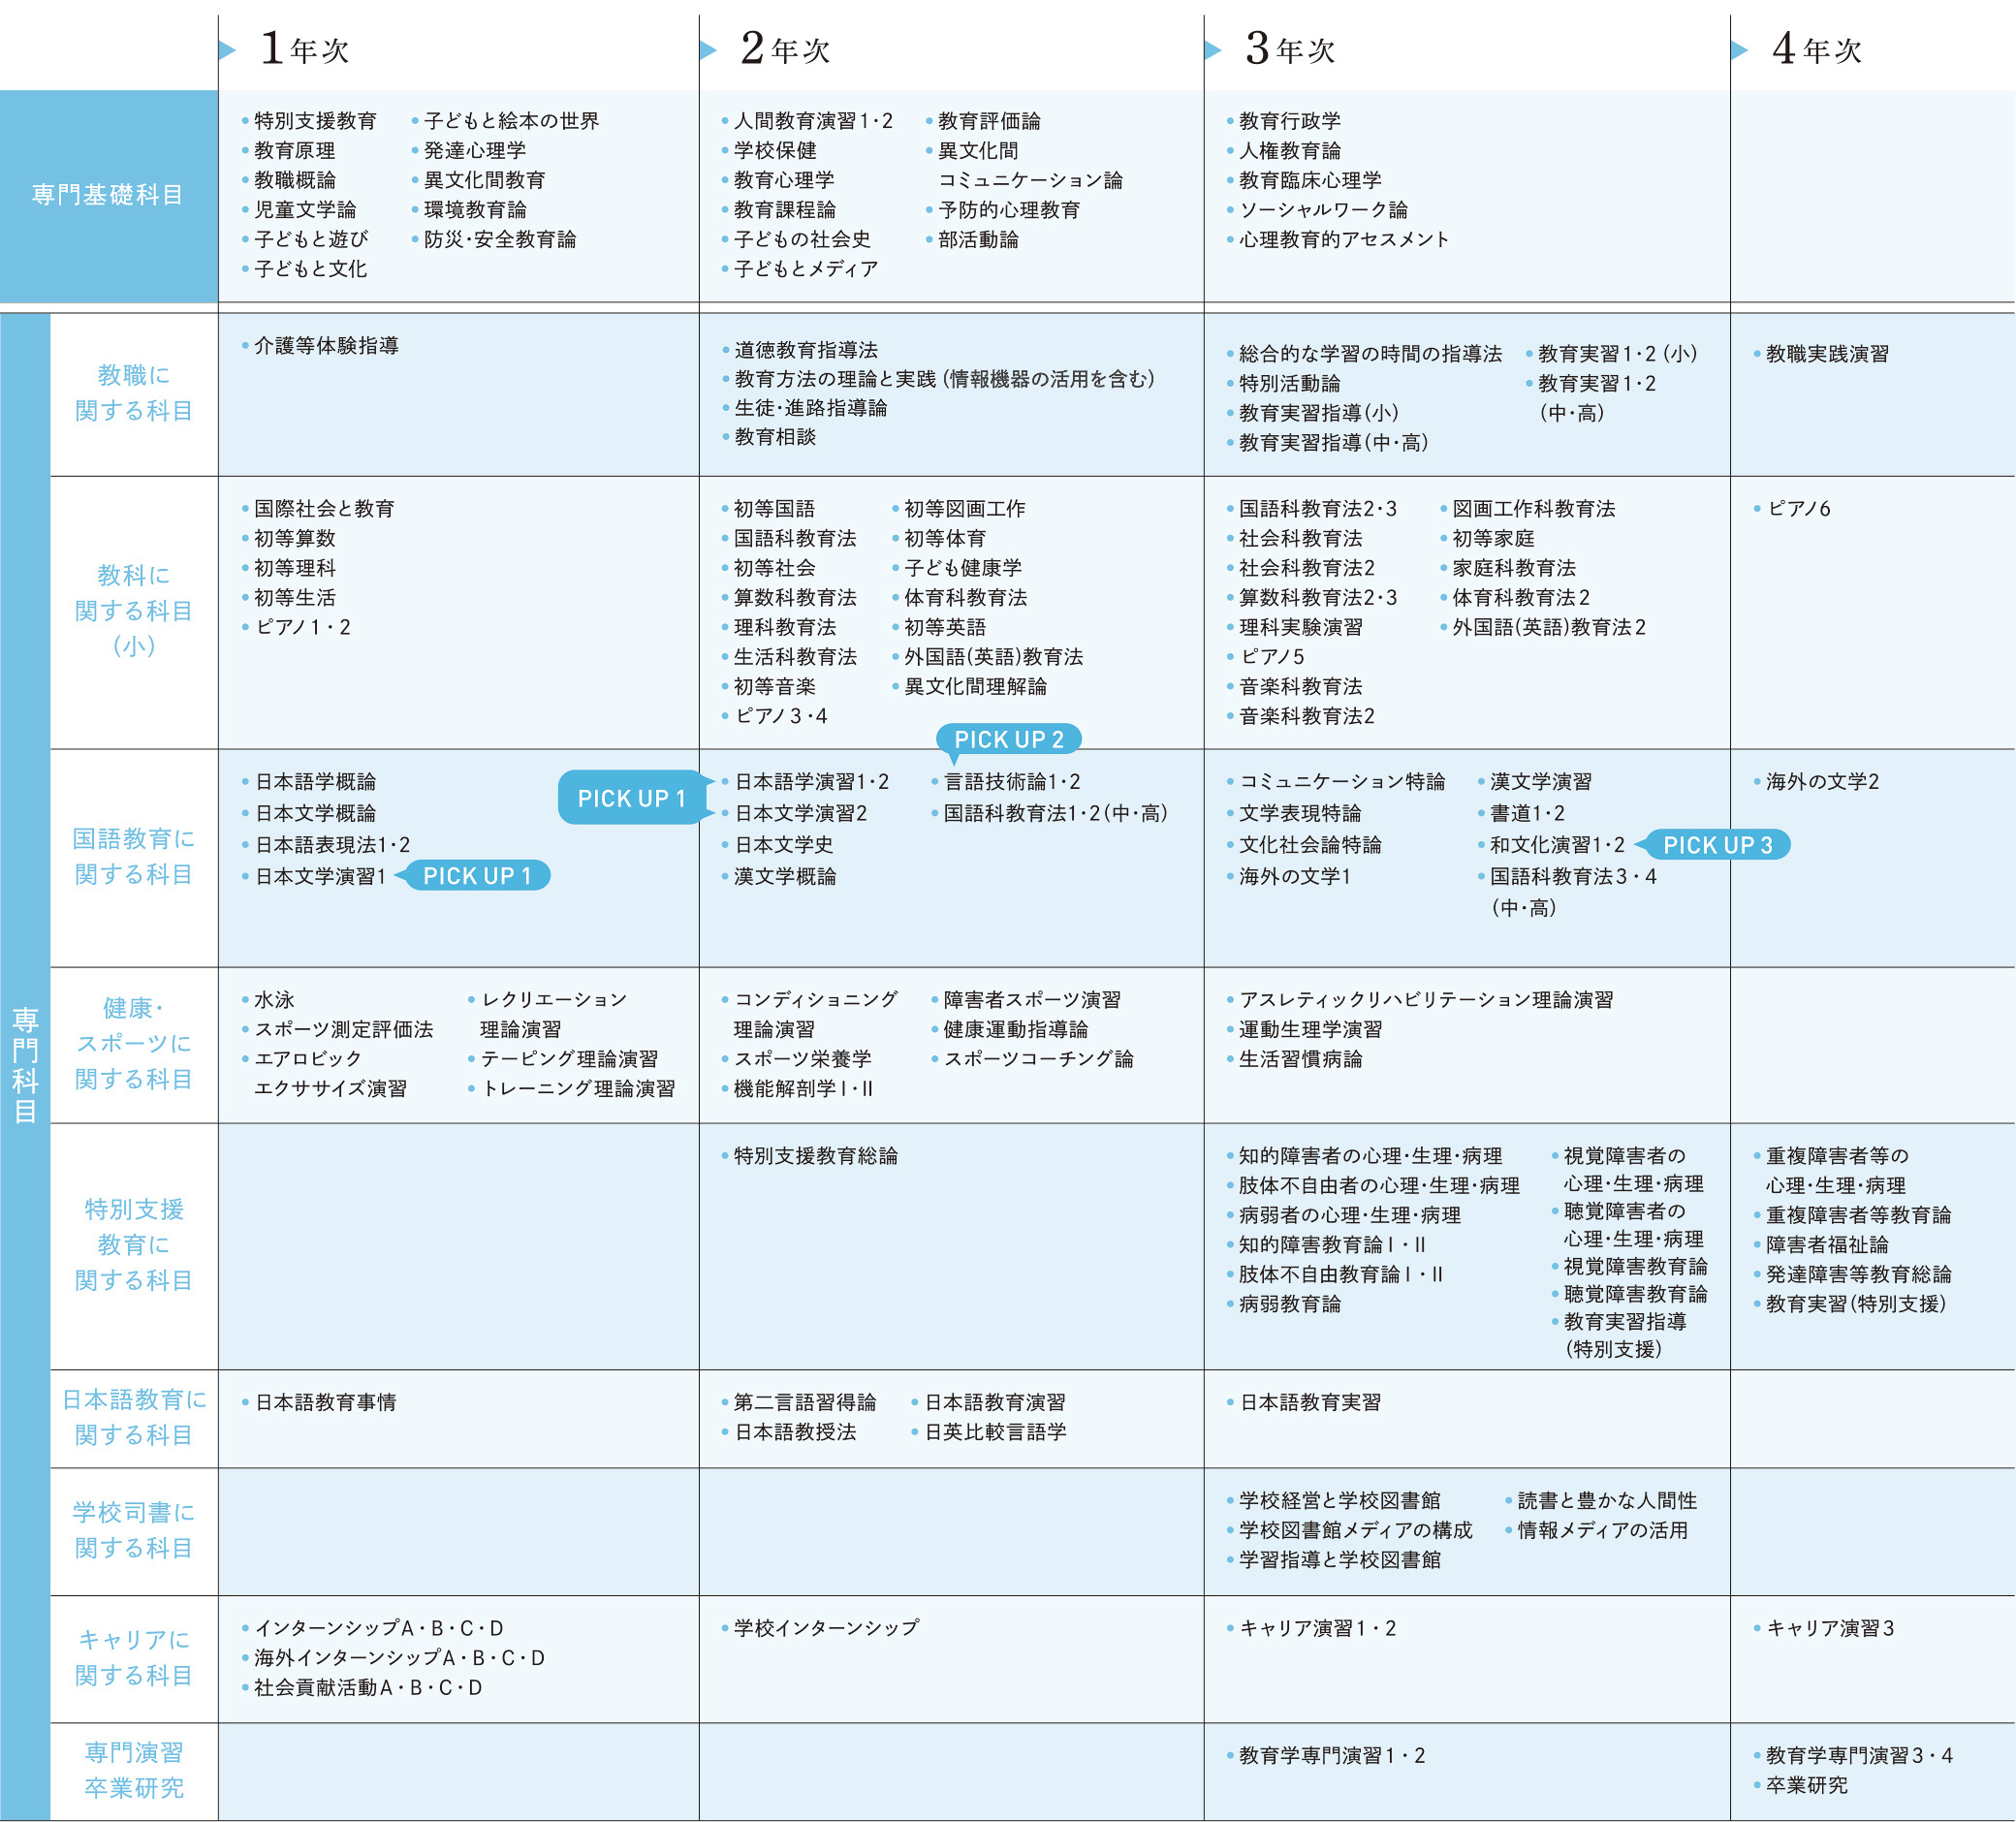Click the 学校司書に関する科目 row label
This screenshot has width=2016, height=1822.
click(x=134, y=1530)
